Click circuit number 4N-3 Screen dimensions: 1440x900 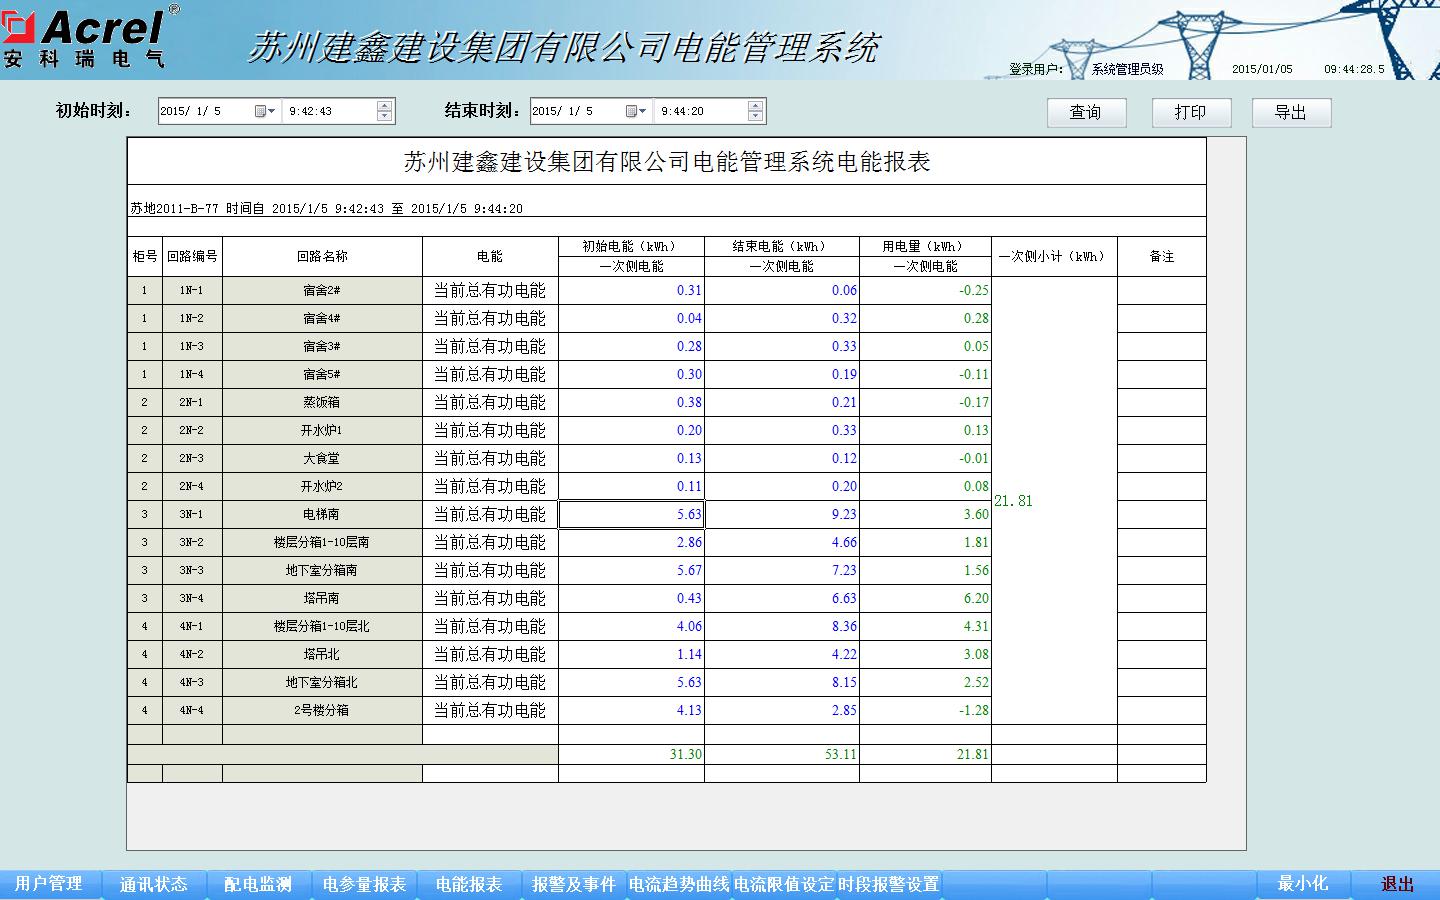[x=192, y=683]
